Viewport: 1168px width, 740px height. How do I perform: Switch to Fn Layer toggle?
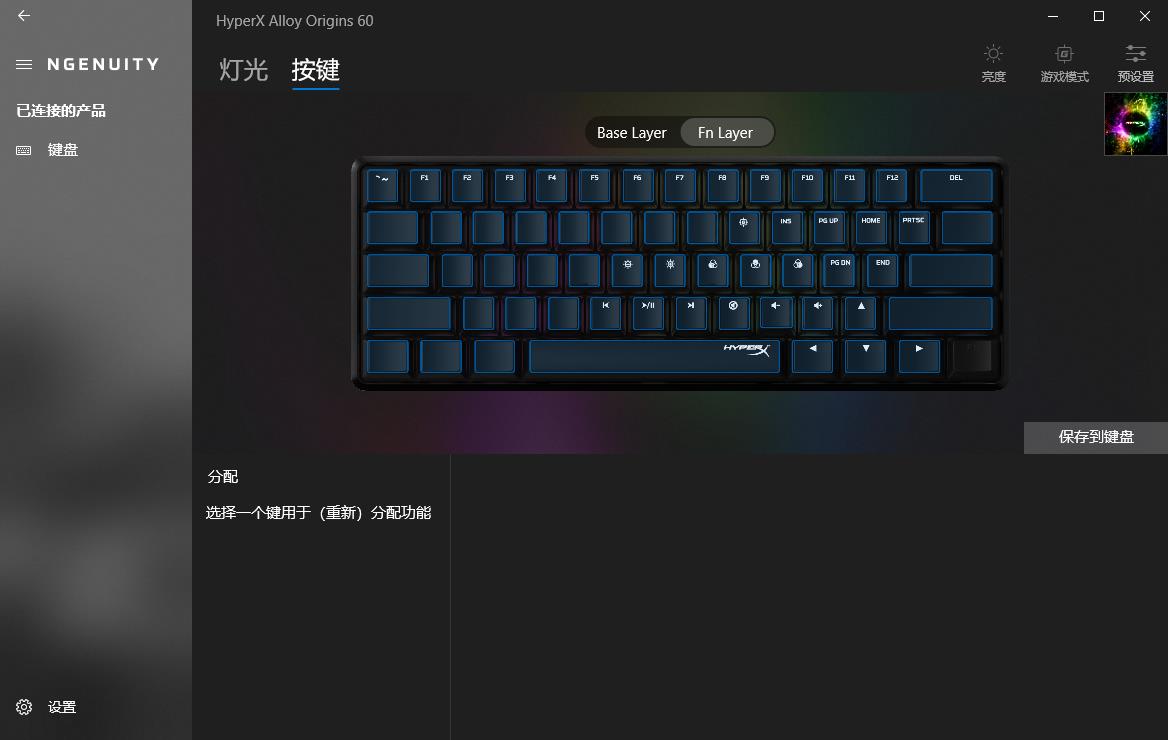tap(726, 133)
